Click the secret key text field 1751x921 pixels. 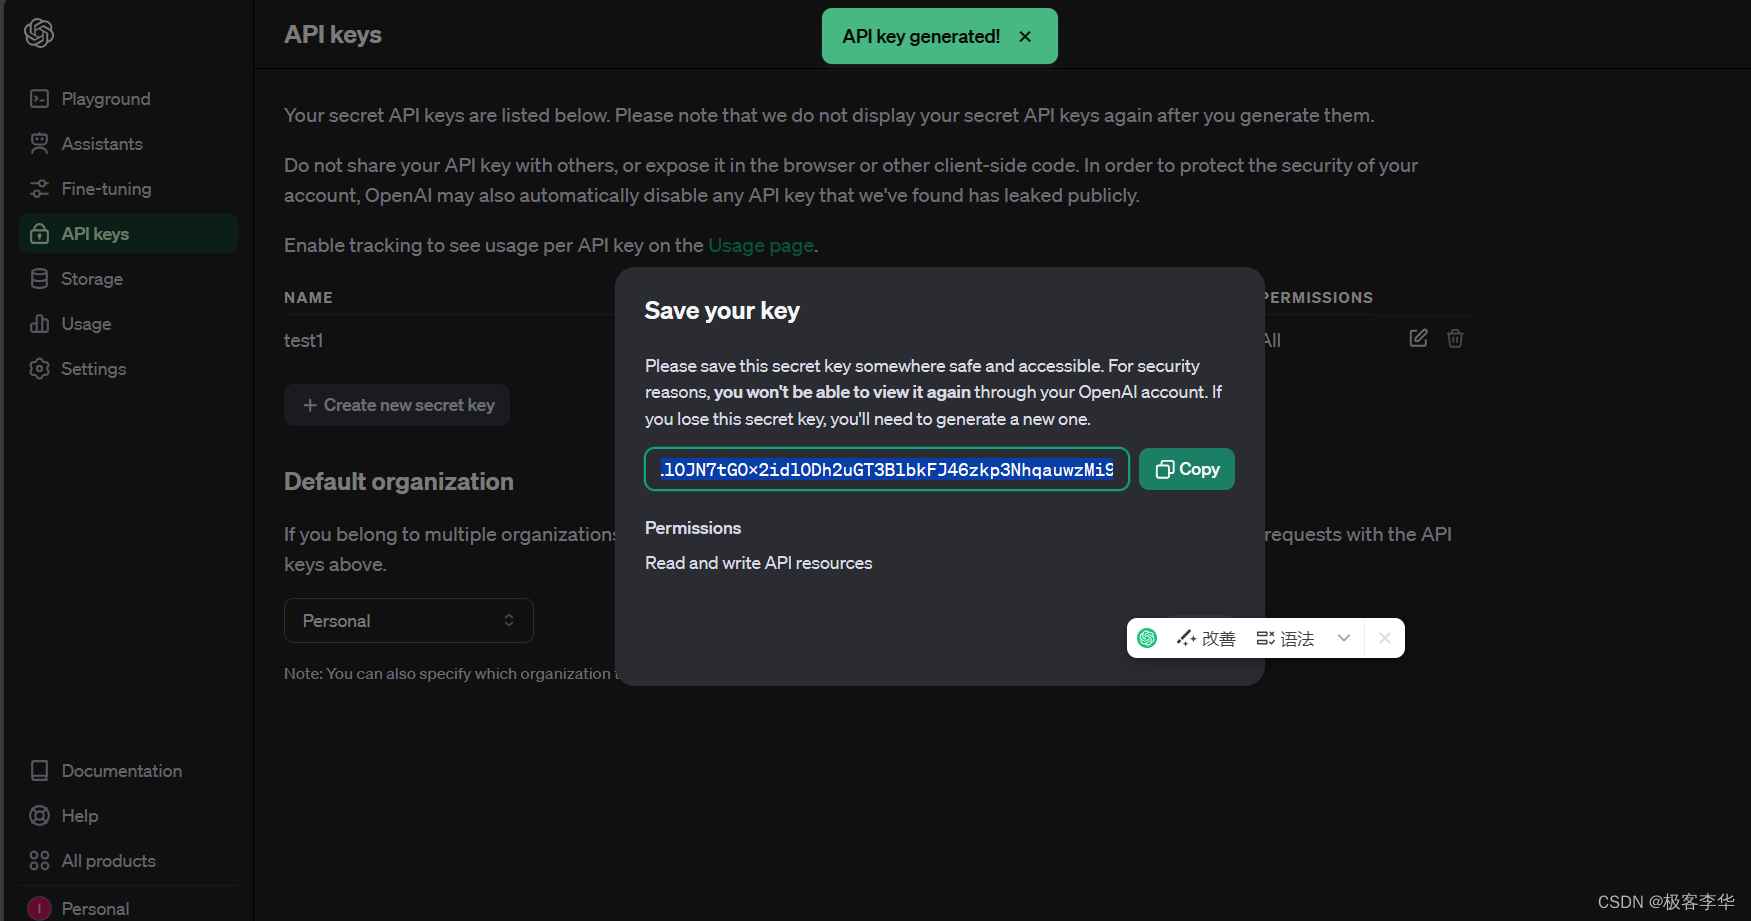(887, 469)
